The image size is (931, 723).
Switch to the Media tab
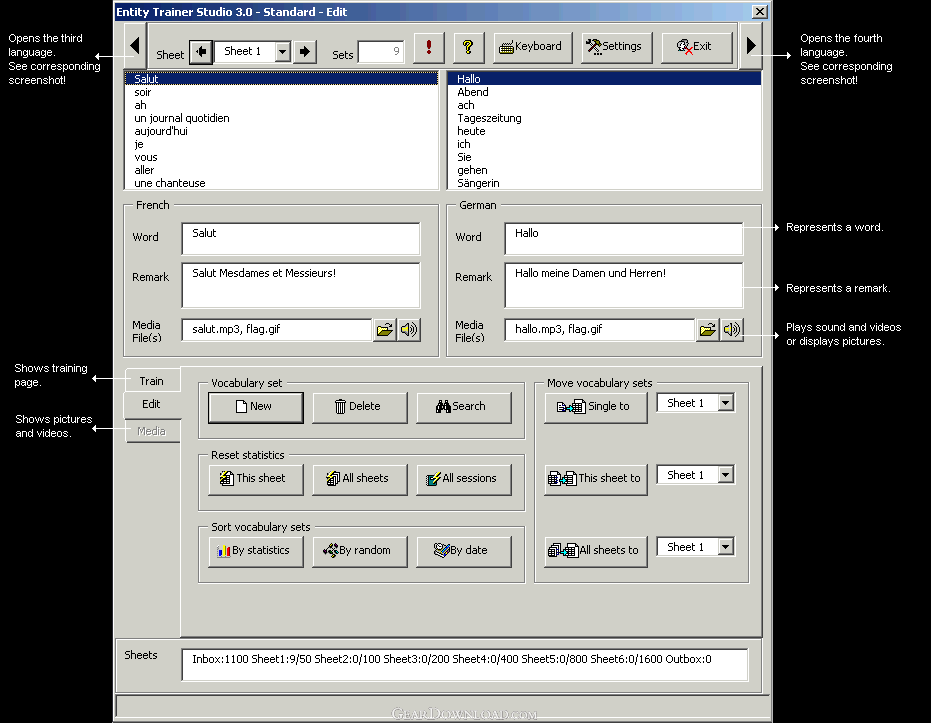click(151, 431)
